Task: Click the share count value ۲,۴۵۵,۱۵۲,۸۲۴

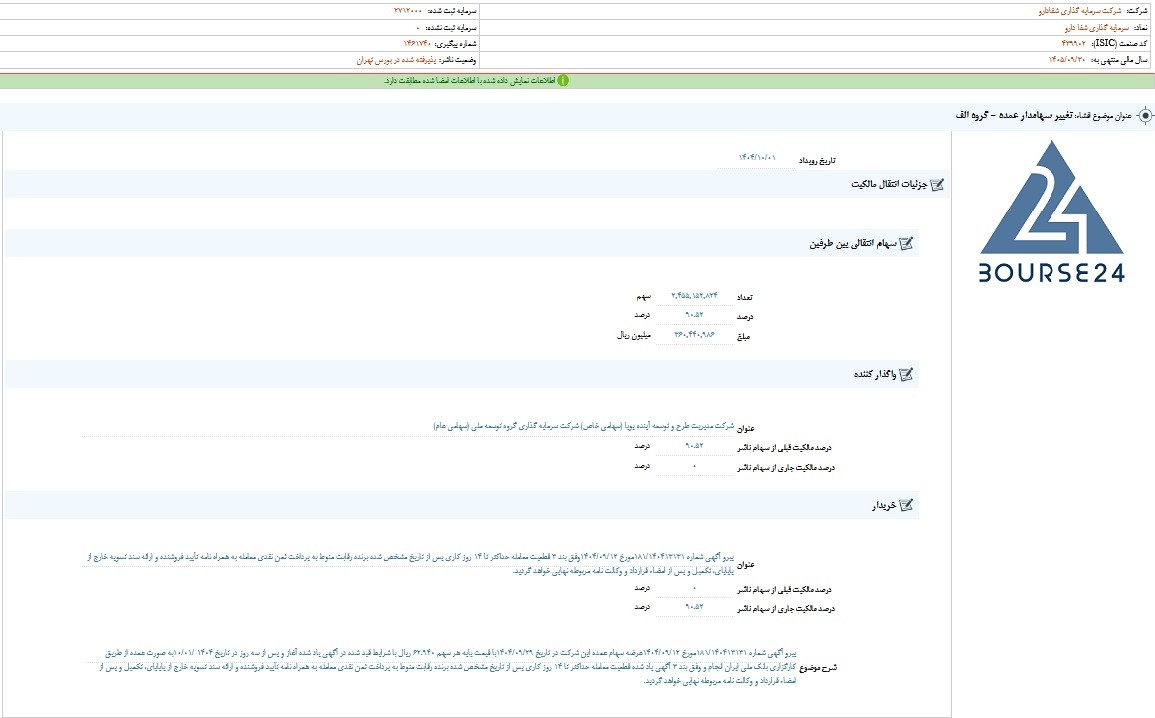Action: [x=694, y=296]
